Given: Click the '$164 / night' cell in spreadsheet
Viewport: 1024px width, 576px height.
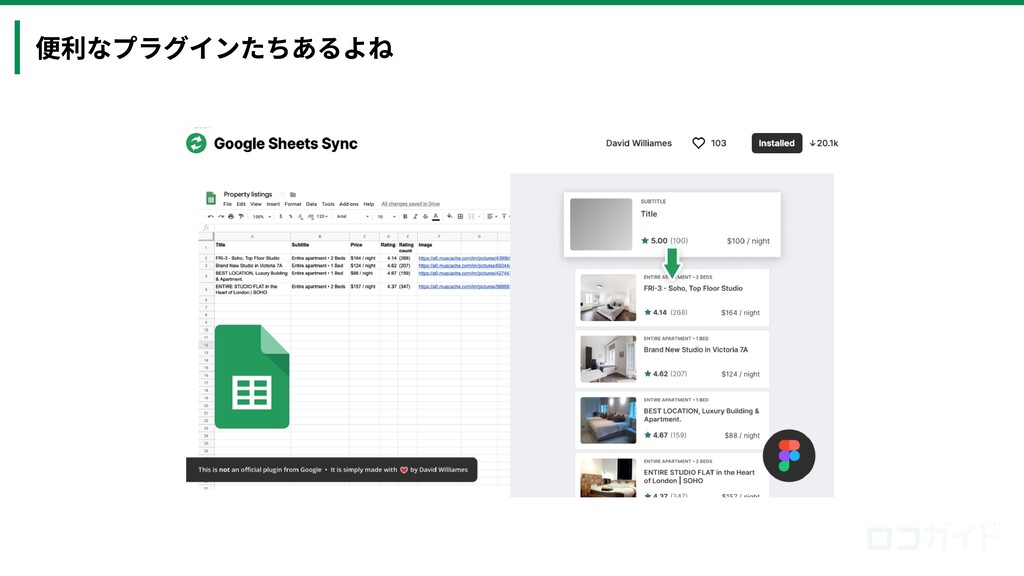Looking at the screenshot, I should pyautogui.click(x=364, y=258).
